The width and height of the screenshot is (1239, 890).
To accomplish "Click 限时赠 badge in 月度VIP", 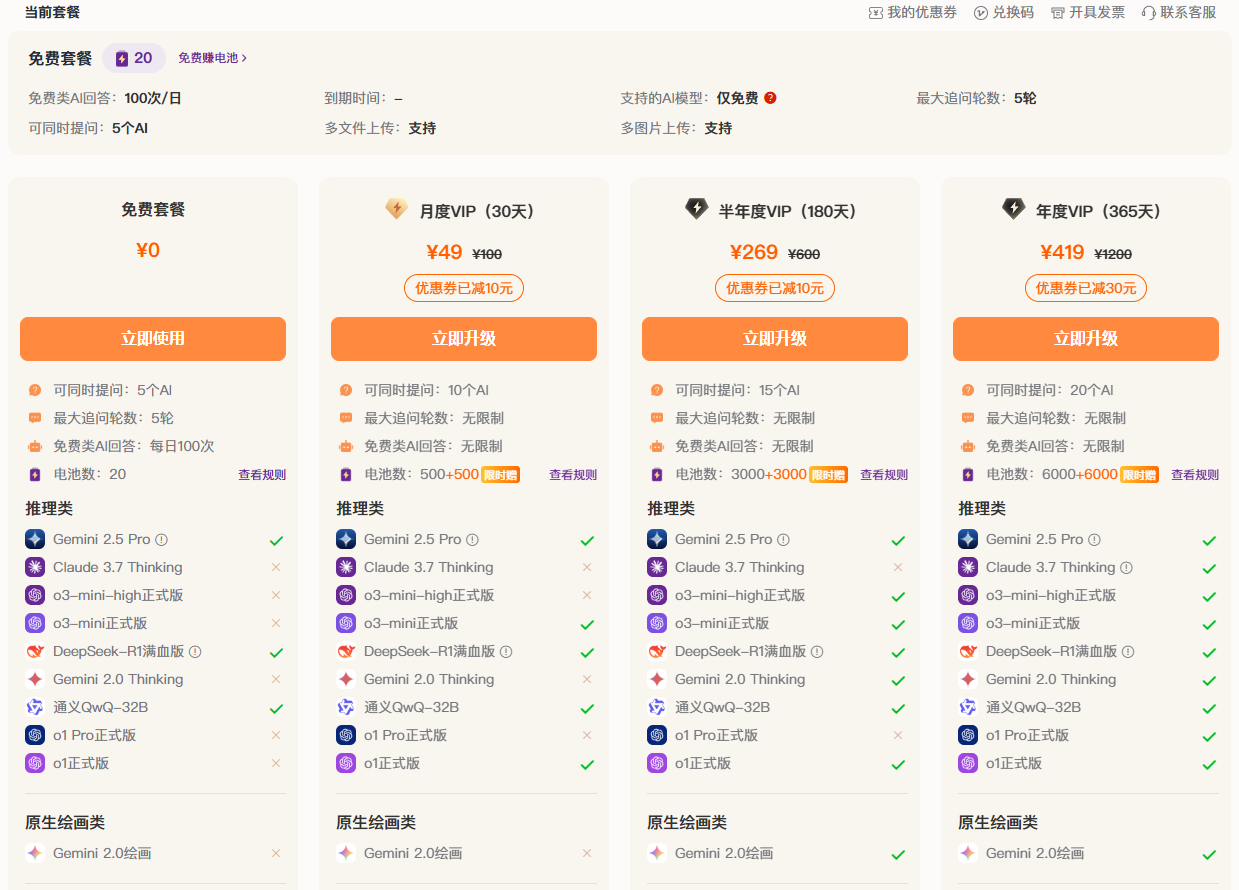I will (500, 475).
